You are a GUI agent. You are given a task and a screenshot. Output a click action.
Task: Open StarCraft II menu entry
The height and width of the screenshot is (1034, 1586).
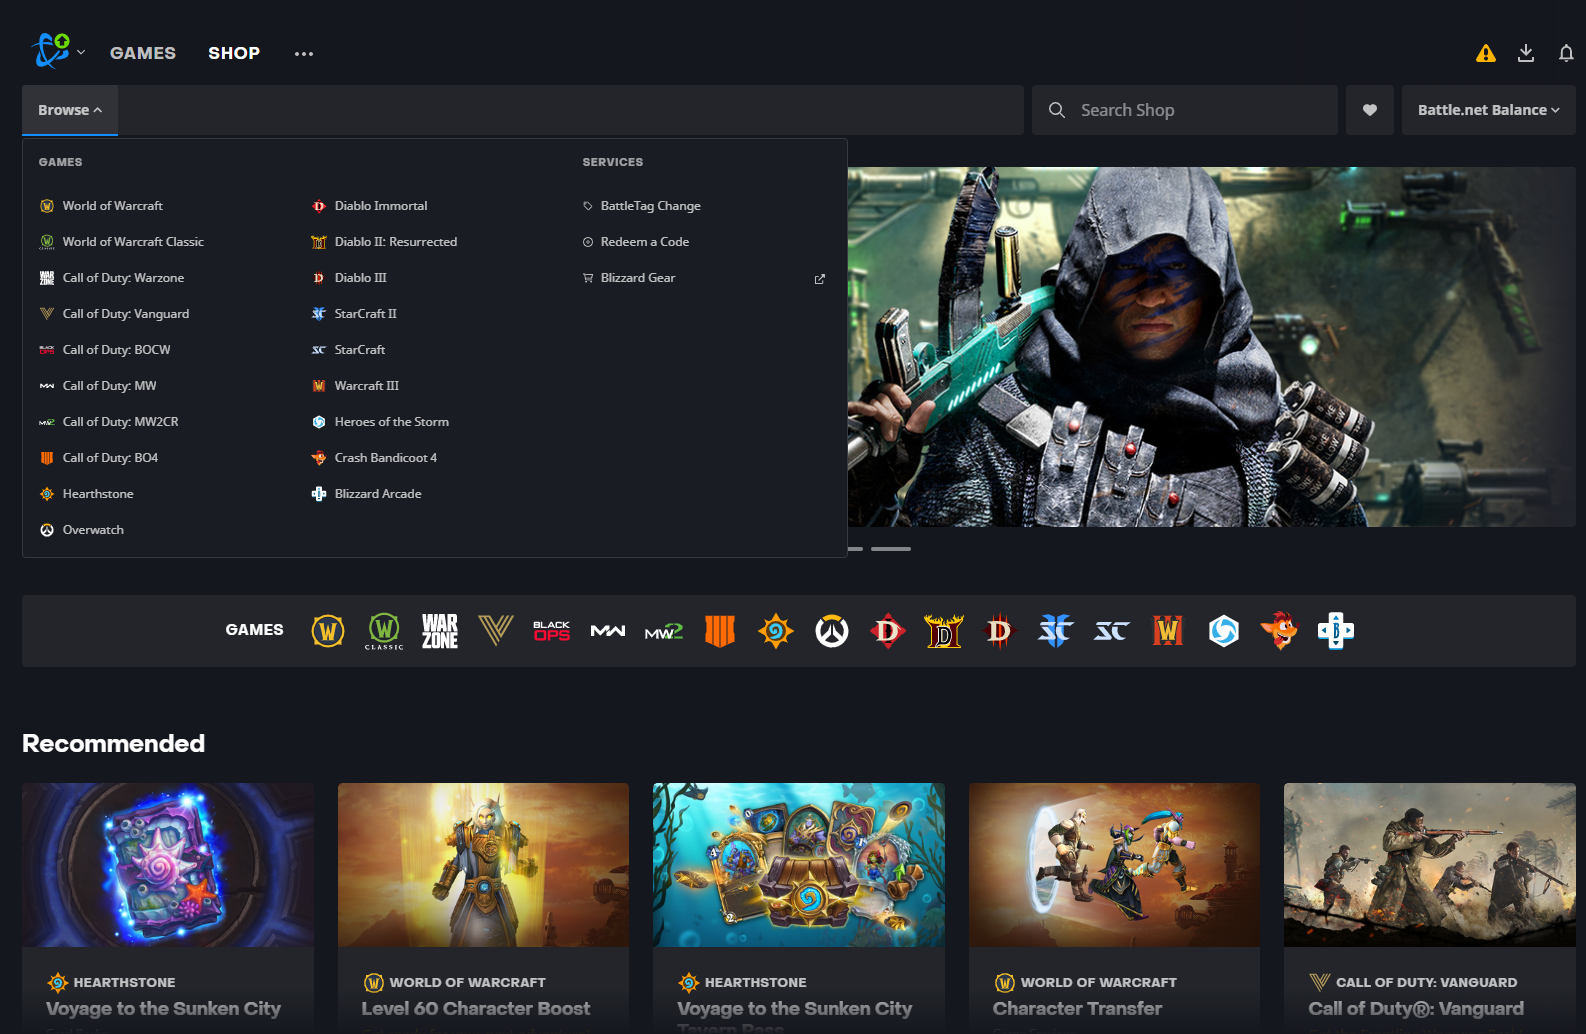pyautogui.click(x=354, y=314)
